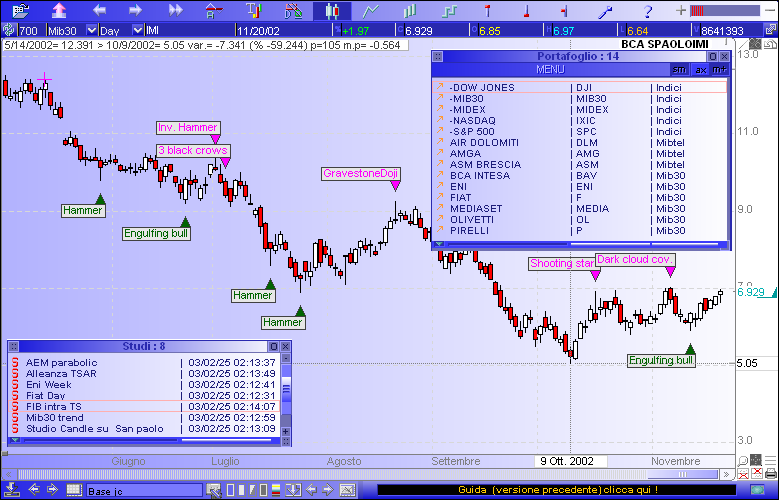Viewport: 779px width, 500px height.
Task: Click Studi list scrollbar up arrow
Action: point(286,358)
